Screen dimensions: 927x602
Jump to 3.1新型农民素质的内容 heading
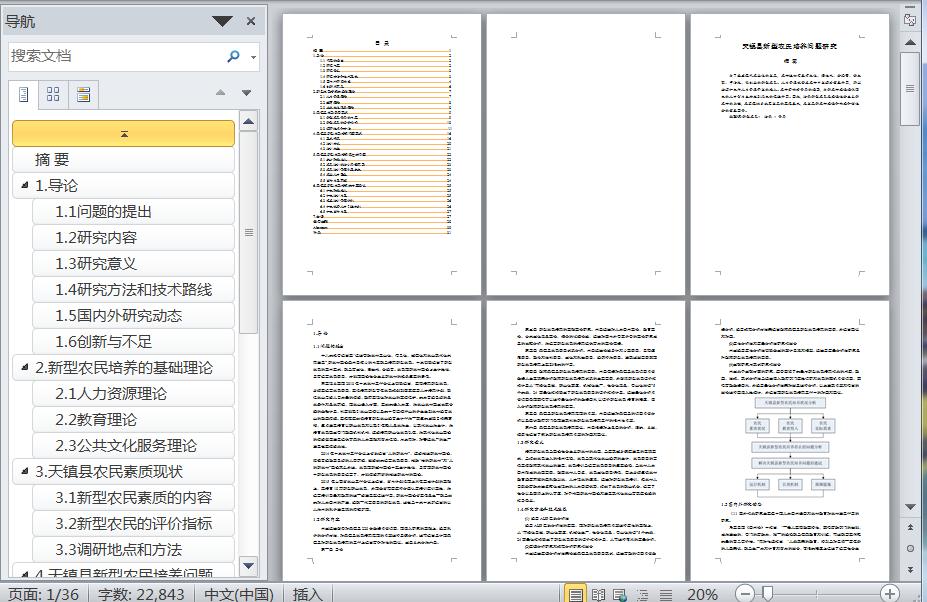[x=134, y=498]
